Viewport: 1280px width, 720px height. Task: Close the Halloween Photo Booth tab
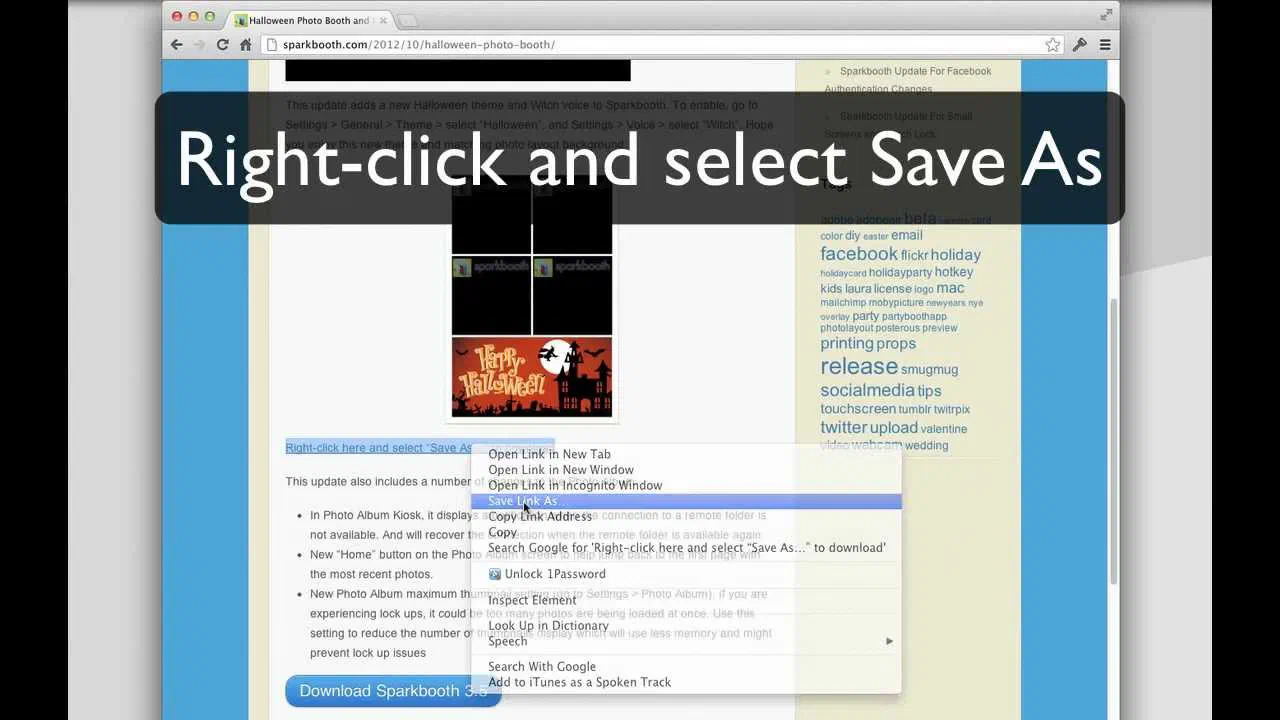point(384,20)
